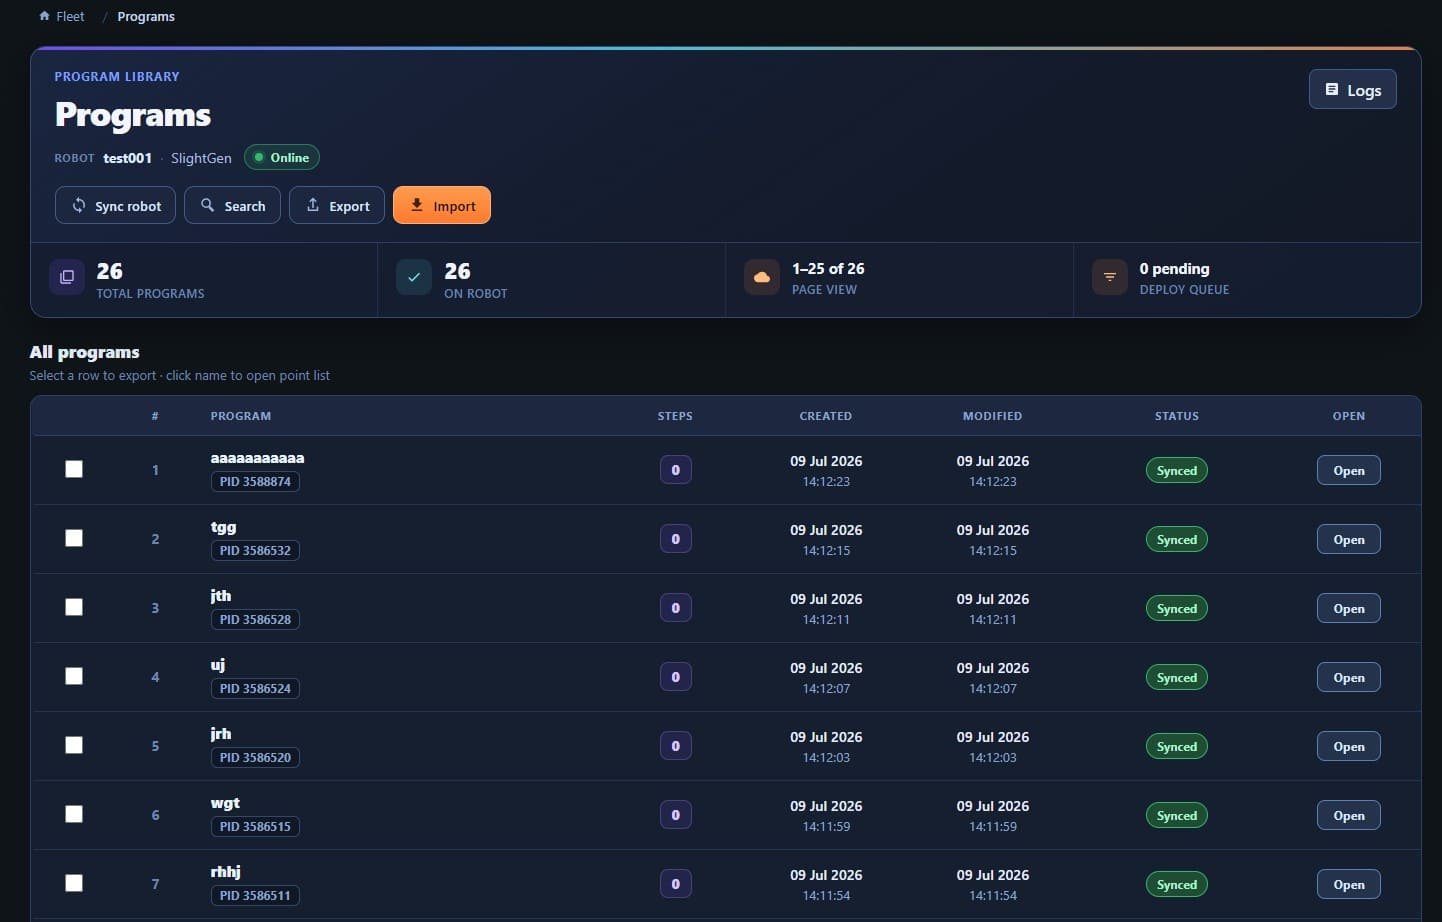Open the Search button

232,205
